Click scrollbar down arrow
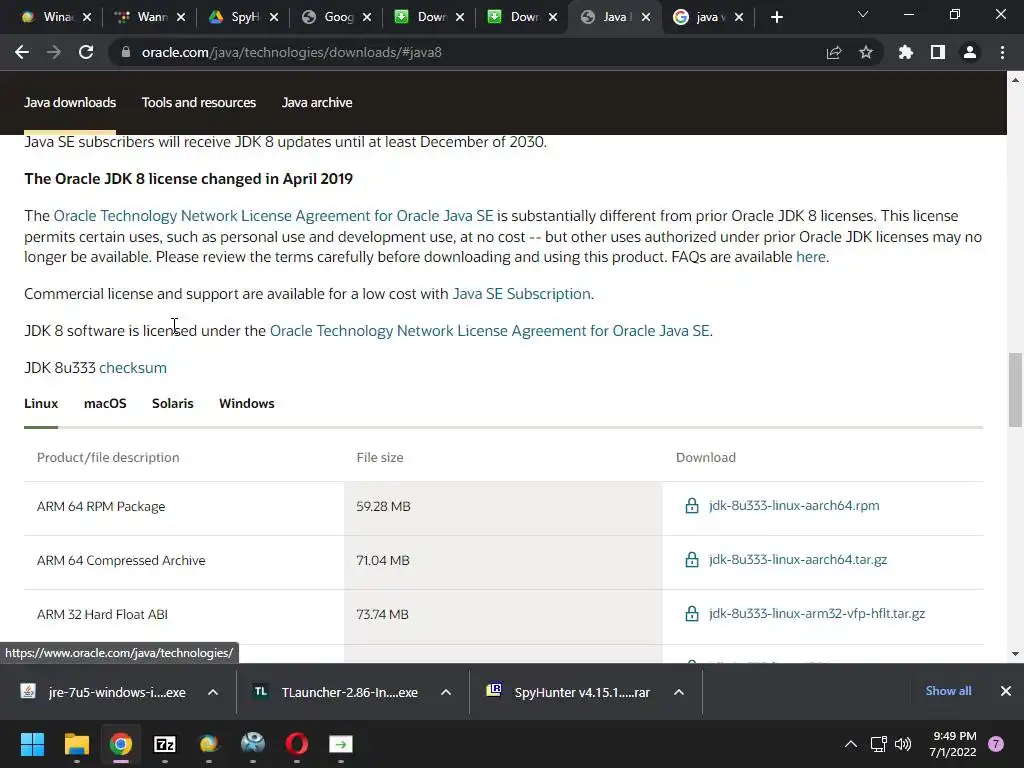This screenshot has width=1024, height=768. point(1015,654)
